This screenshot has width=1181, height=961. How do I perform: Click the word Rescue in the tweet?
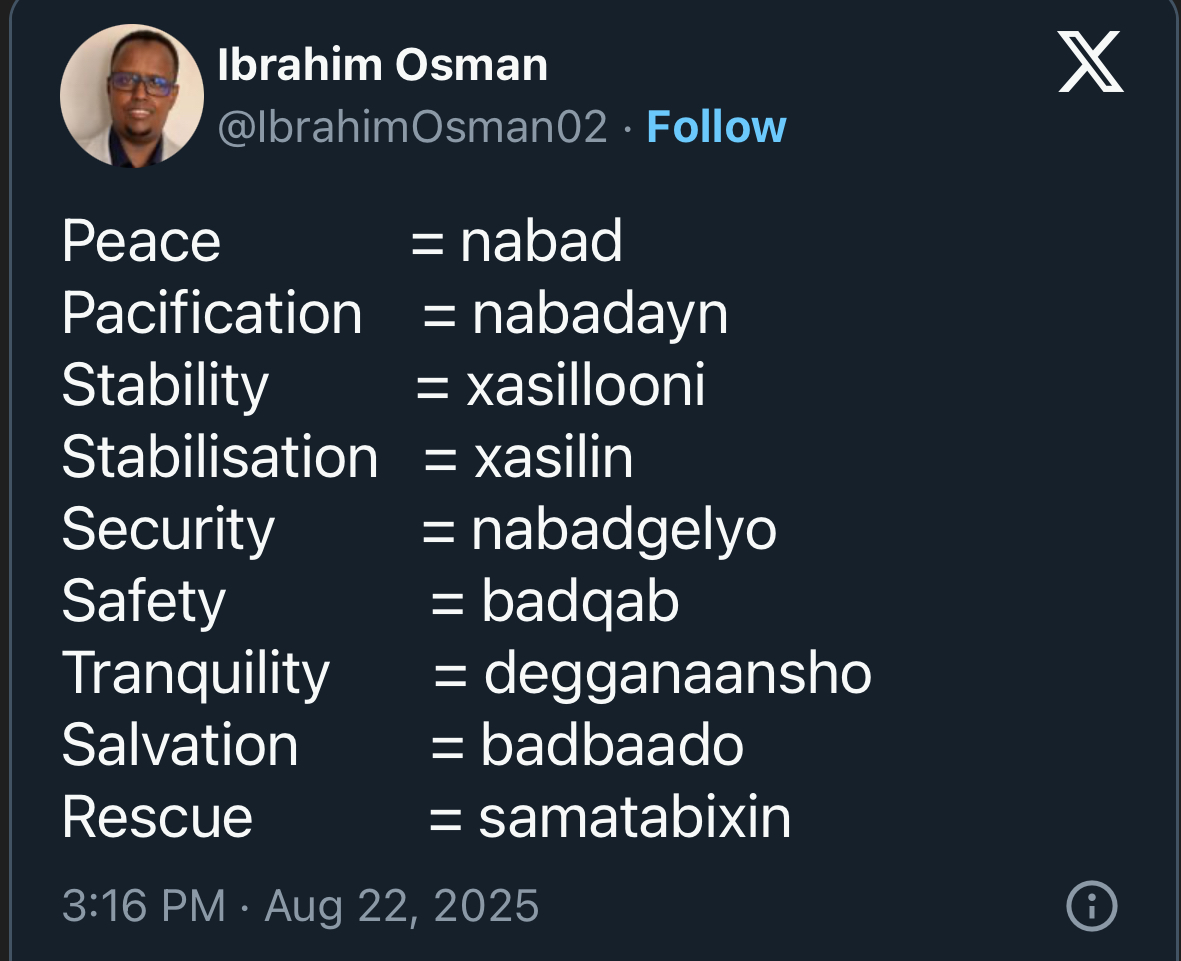tap(157, 818)
